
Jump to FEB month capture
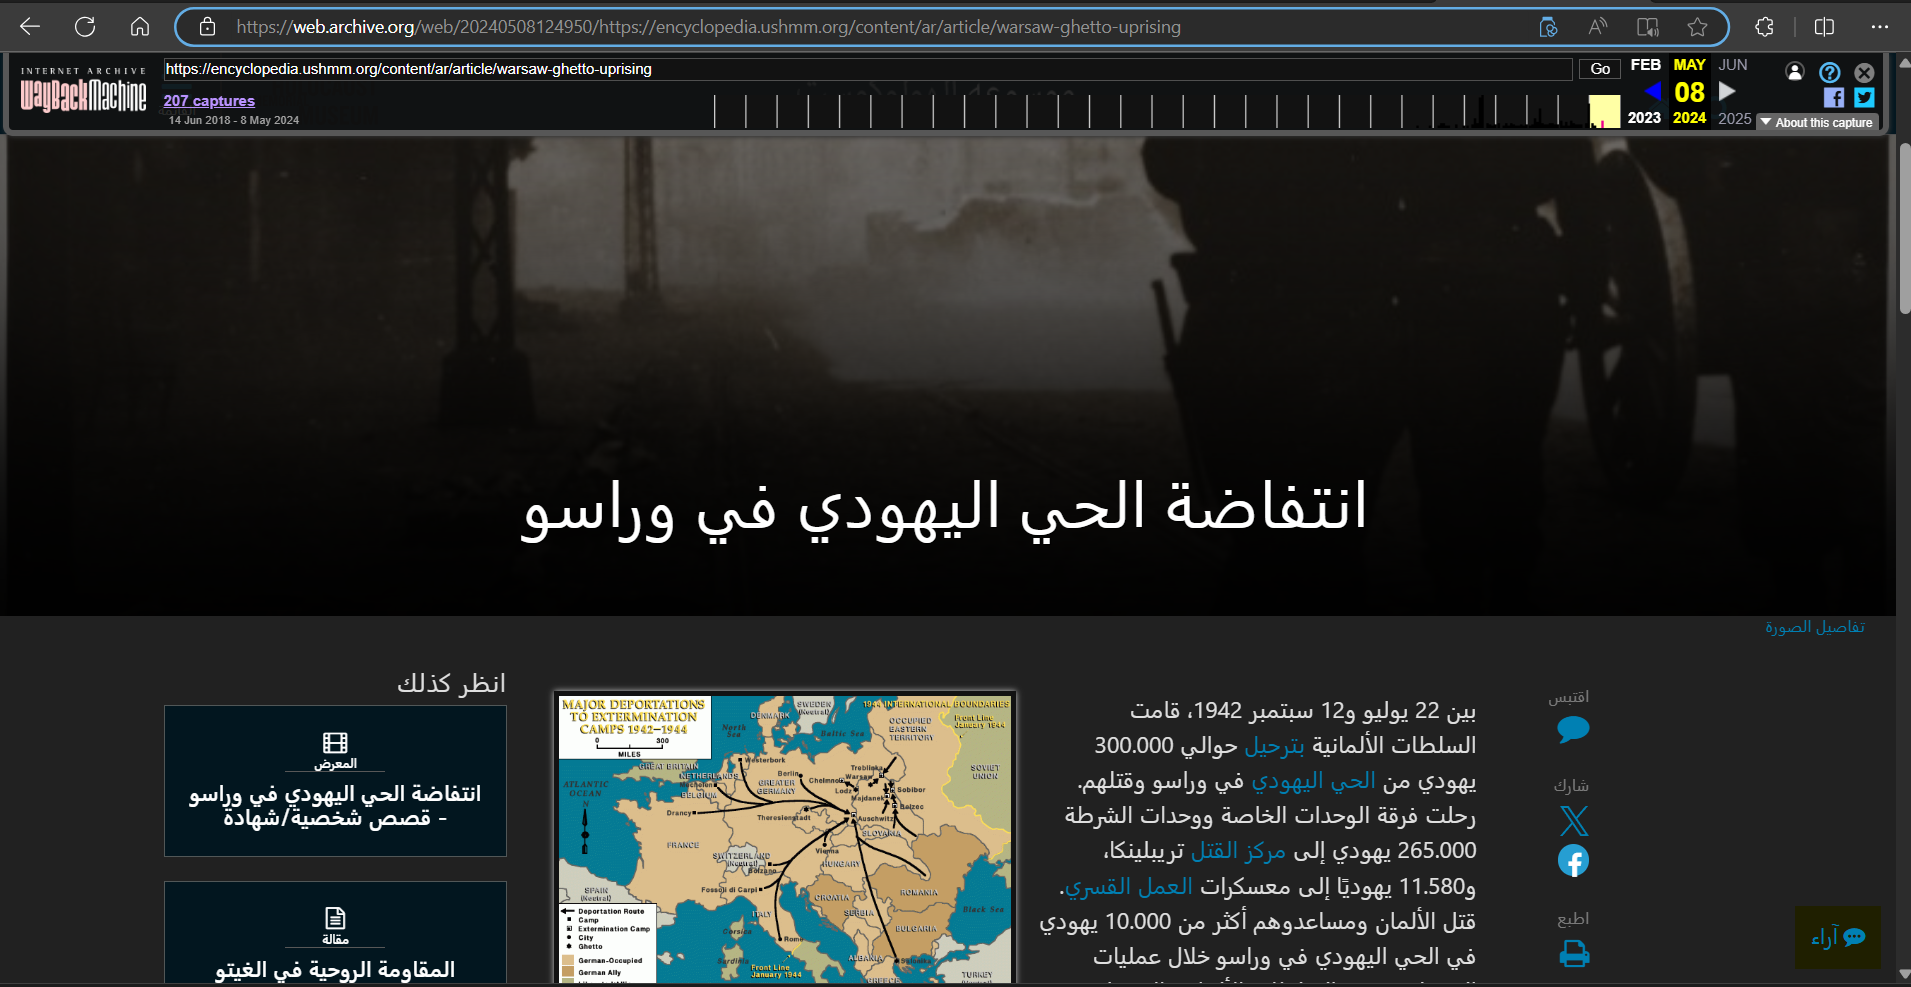point(1645,65)
